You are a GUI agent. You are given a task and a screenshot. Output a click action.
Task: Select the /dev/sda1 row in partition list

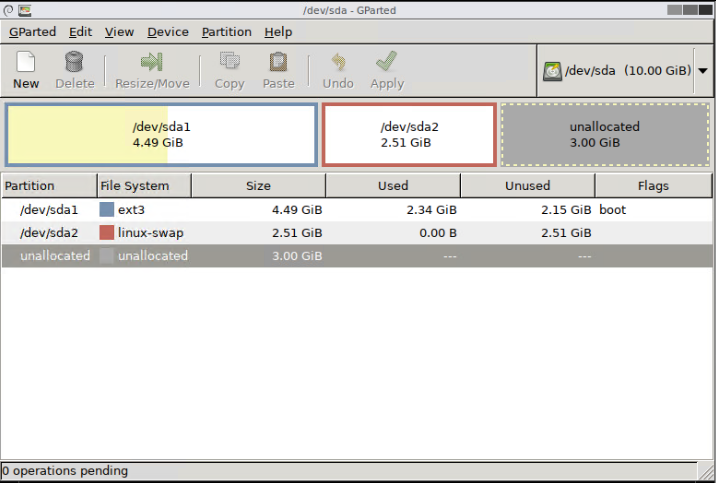tap(357, 210)
